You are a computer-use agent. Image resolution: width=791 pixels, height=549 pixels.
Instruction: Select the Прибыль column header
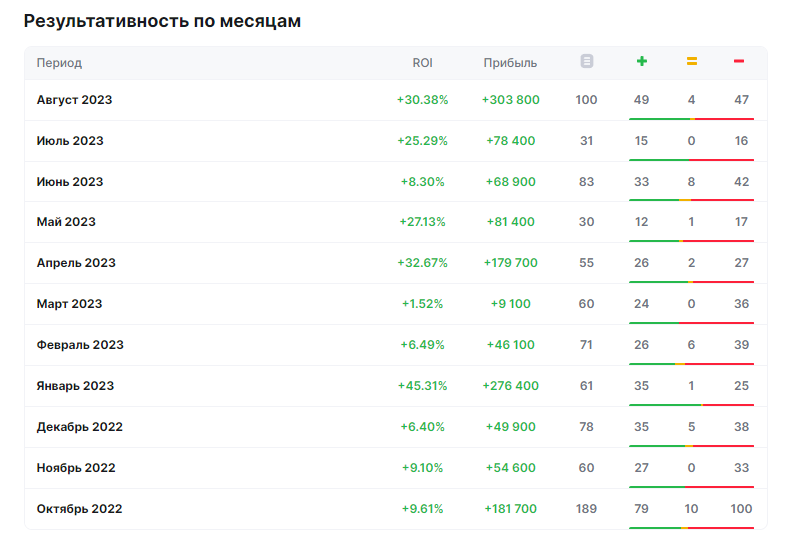[510, 63]
